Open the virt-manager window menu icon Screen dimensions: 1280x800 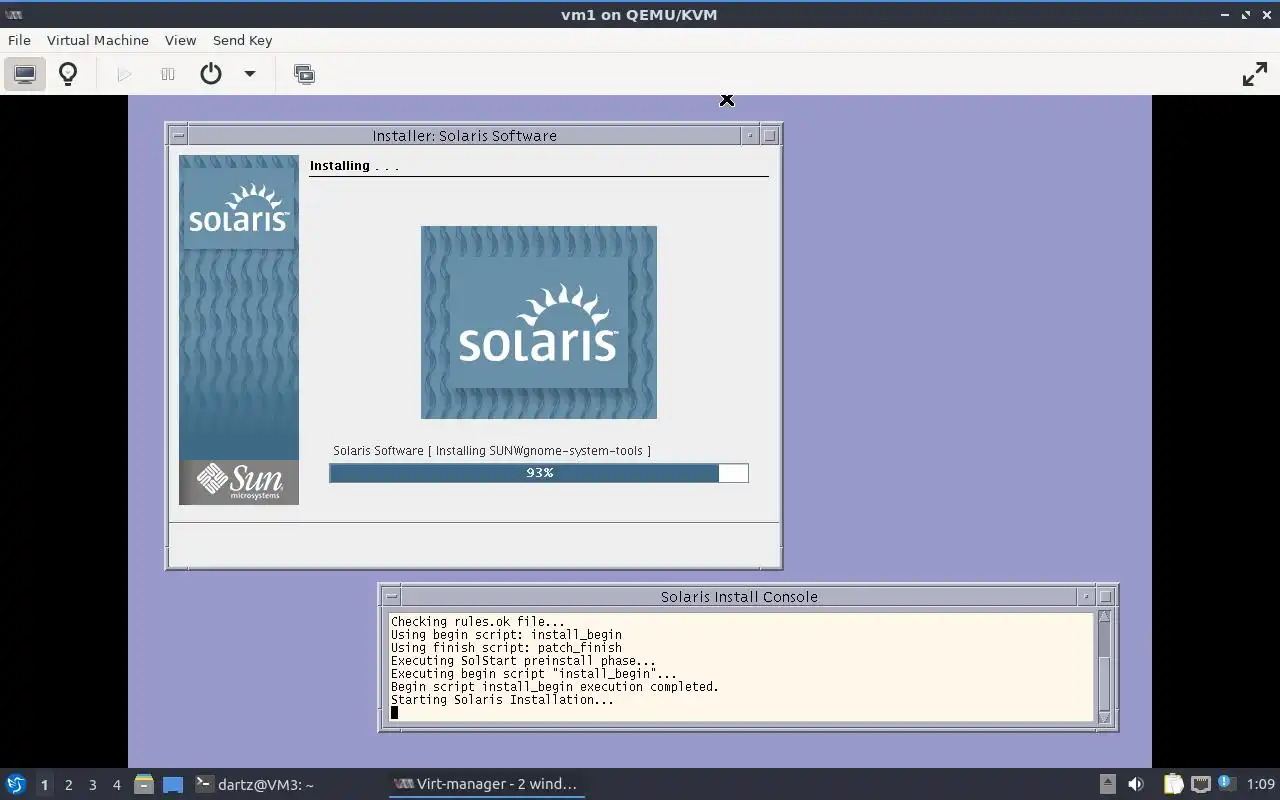(x=14, y=14)
